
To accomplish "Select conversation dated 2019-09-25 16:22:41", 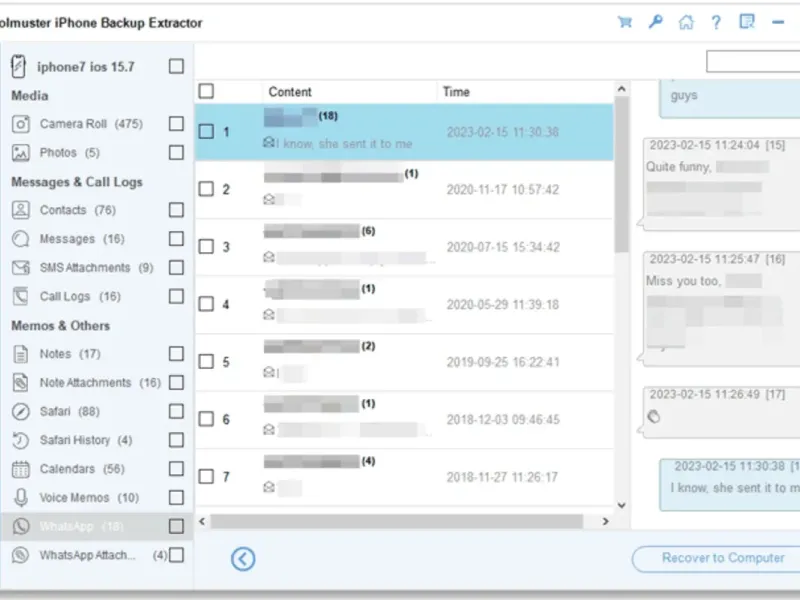I will tap(404, 362).
